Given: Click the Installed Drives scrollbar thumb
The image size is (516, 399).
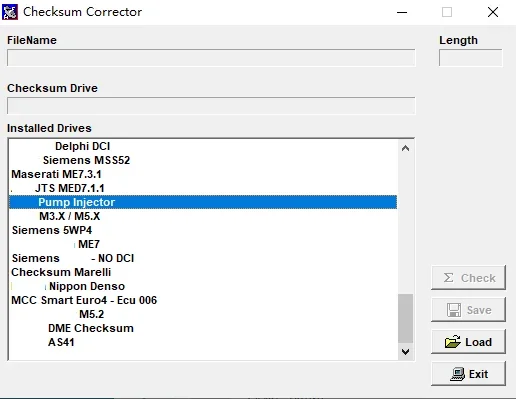Looking at the screenshot, I should tap(405, 318).
